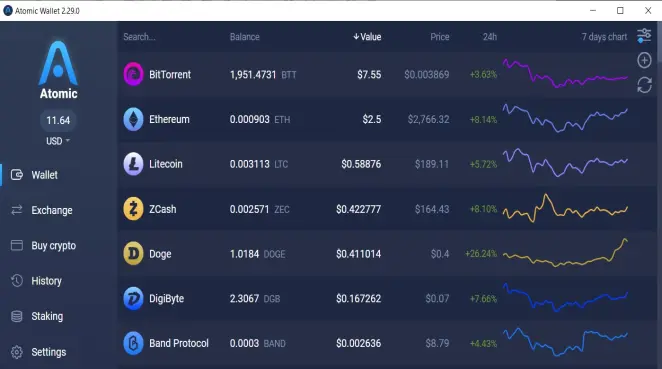The width and height of the screenshot is (662, 369).
Task: Open the ZCash 7 days chart
Action: [565, 208]
